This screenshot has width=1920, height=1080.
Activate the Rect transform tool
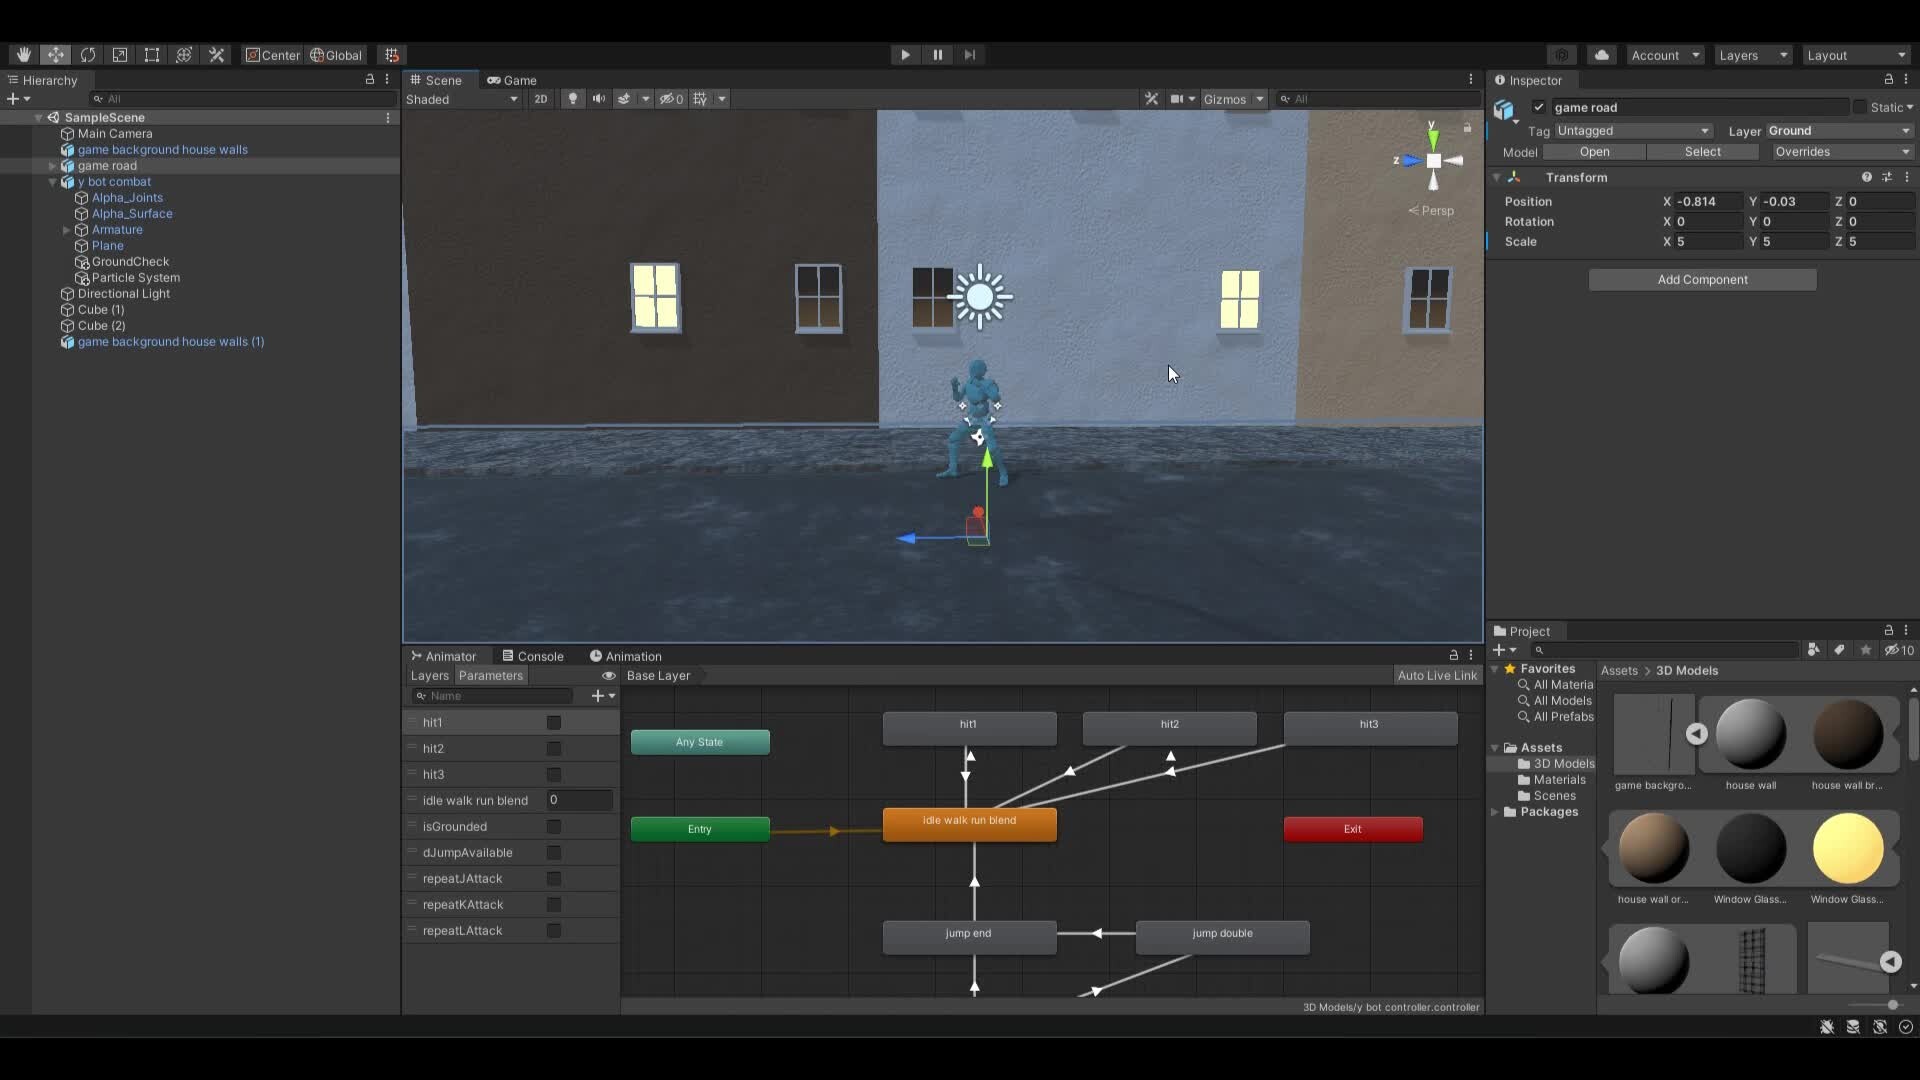point(152,55)
